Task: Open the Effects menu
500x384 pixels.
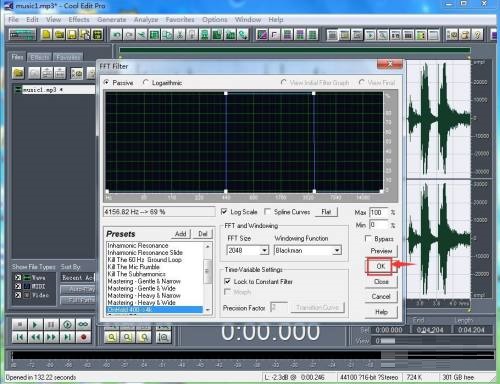Action: pyautogui.click(x=79, y=20)
